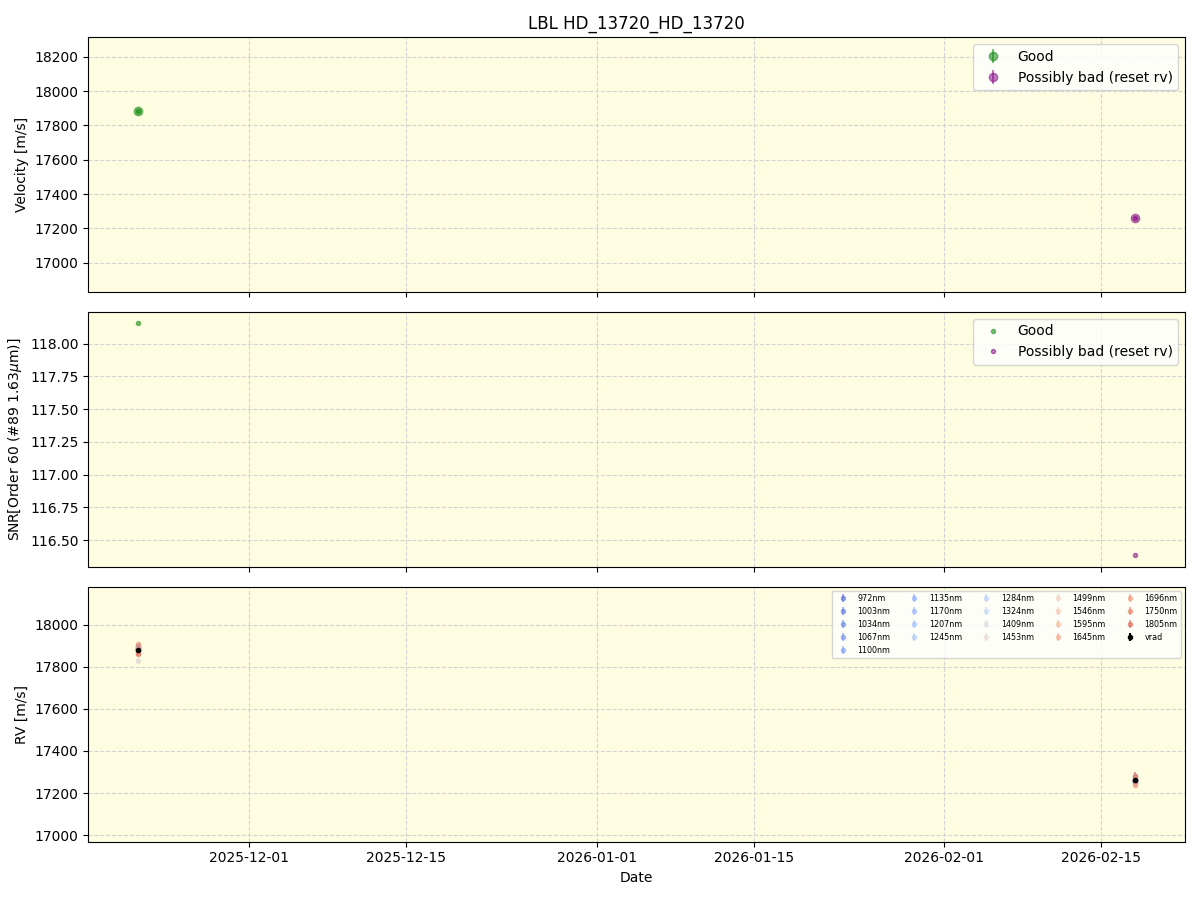Click the 1245nm wavelength marker

915,635
